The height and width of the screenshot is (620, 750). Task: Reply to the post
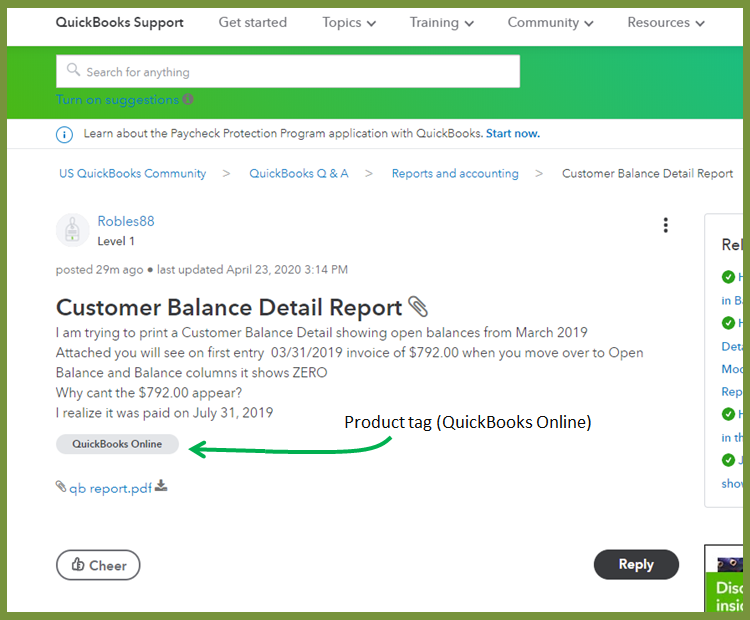pyautogui.click(x=636, y=565)
